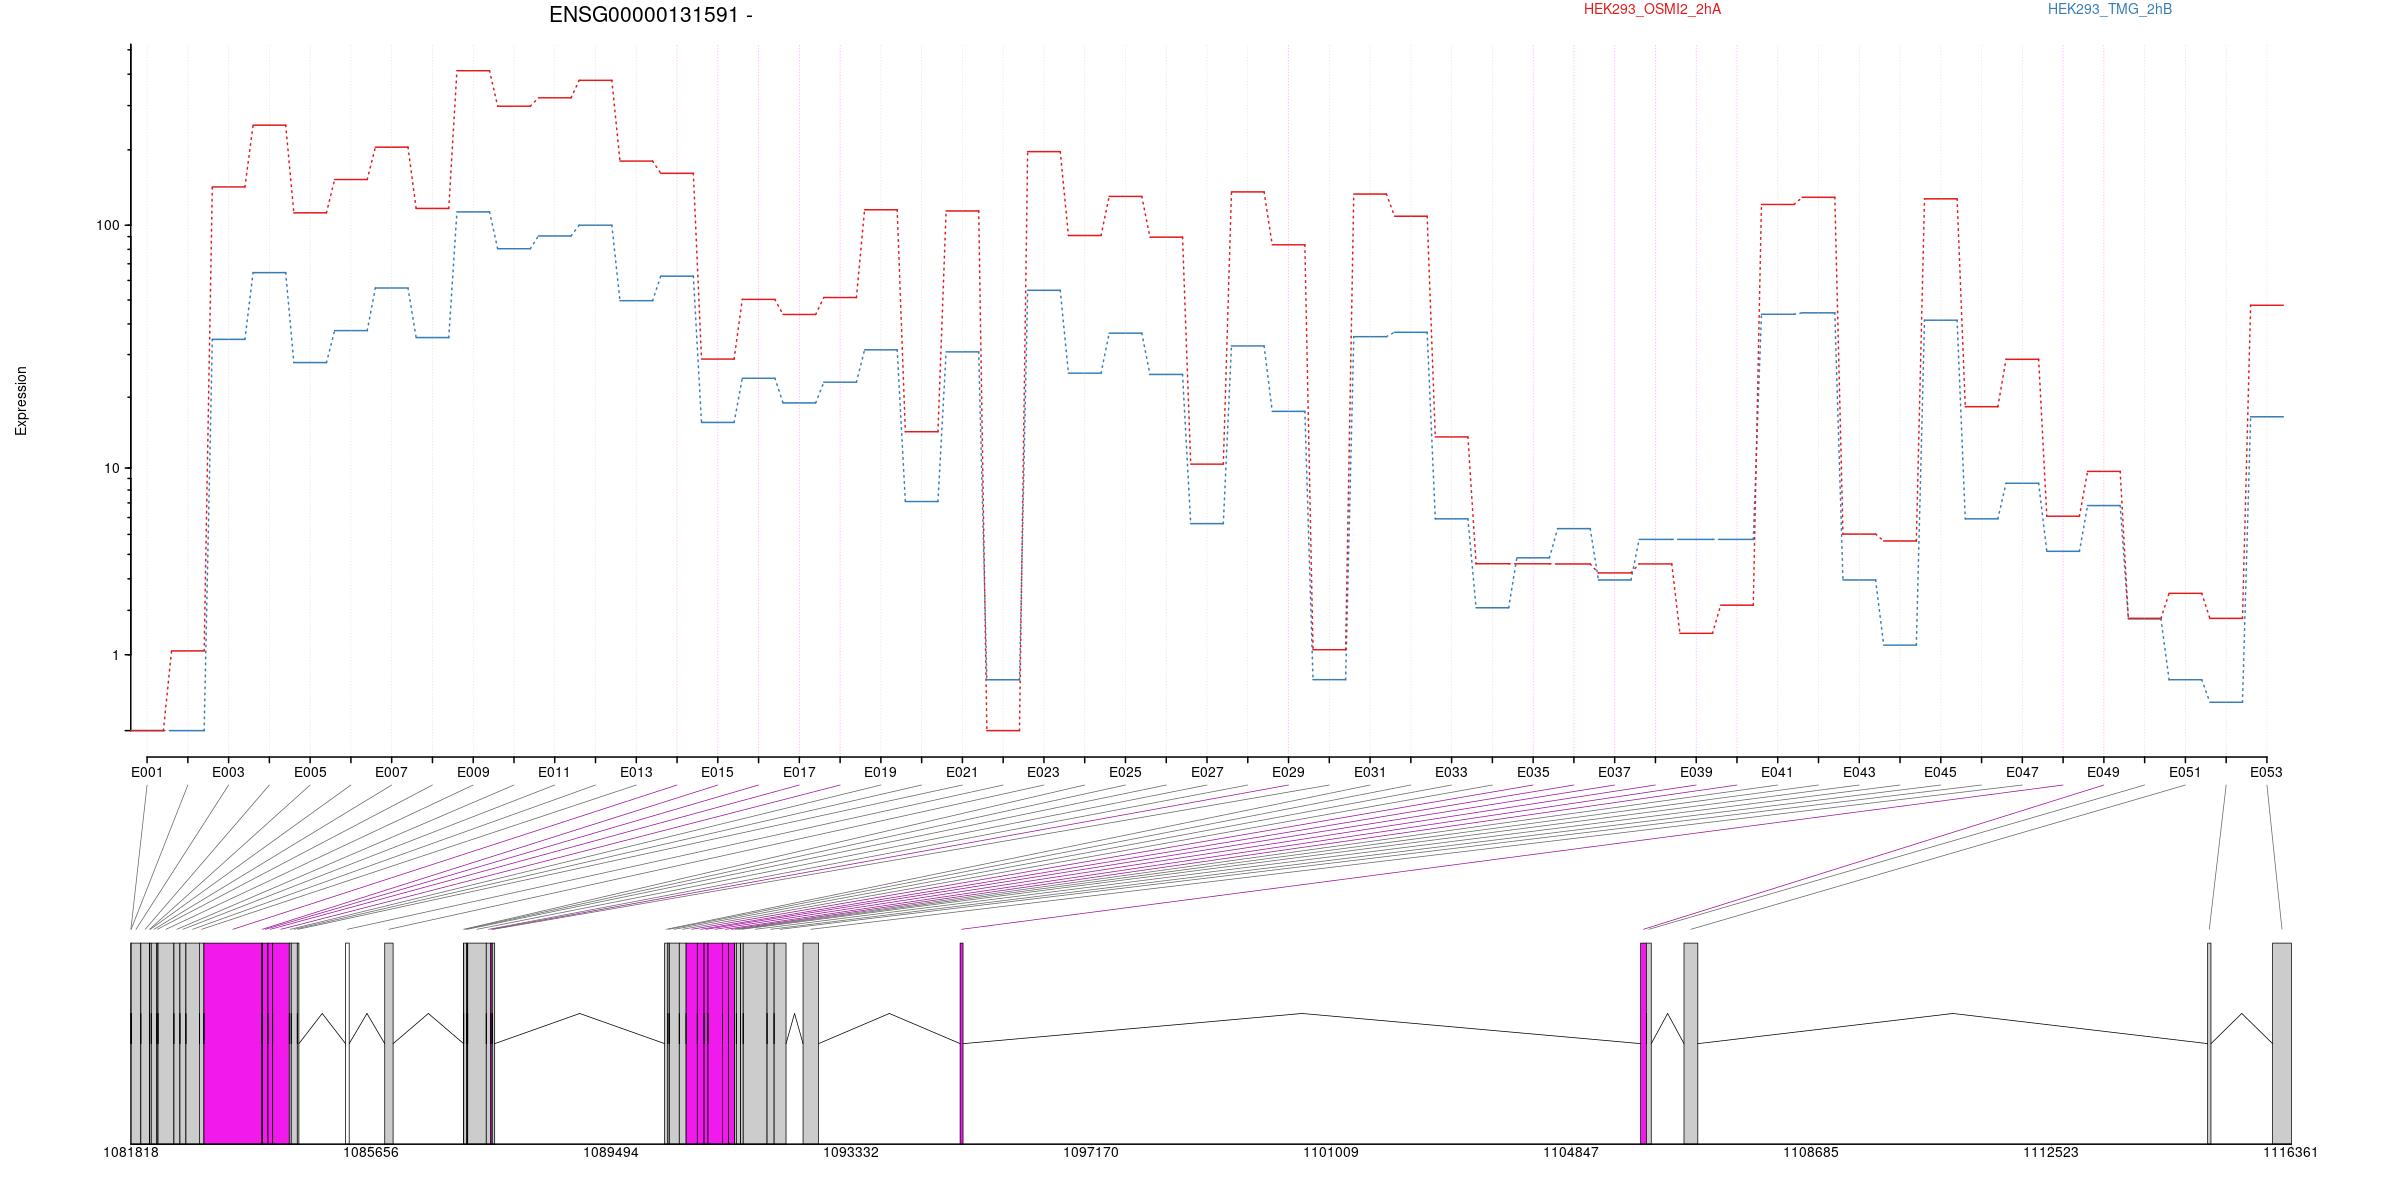Click exon label E027
This screenshot has width=2400, height=1200.
[1207, 772]
